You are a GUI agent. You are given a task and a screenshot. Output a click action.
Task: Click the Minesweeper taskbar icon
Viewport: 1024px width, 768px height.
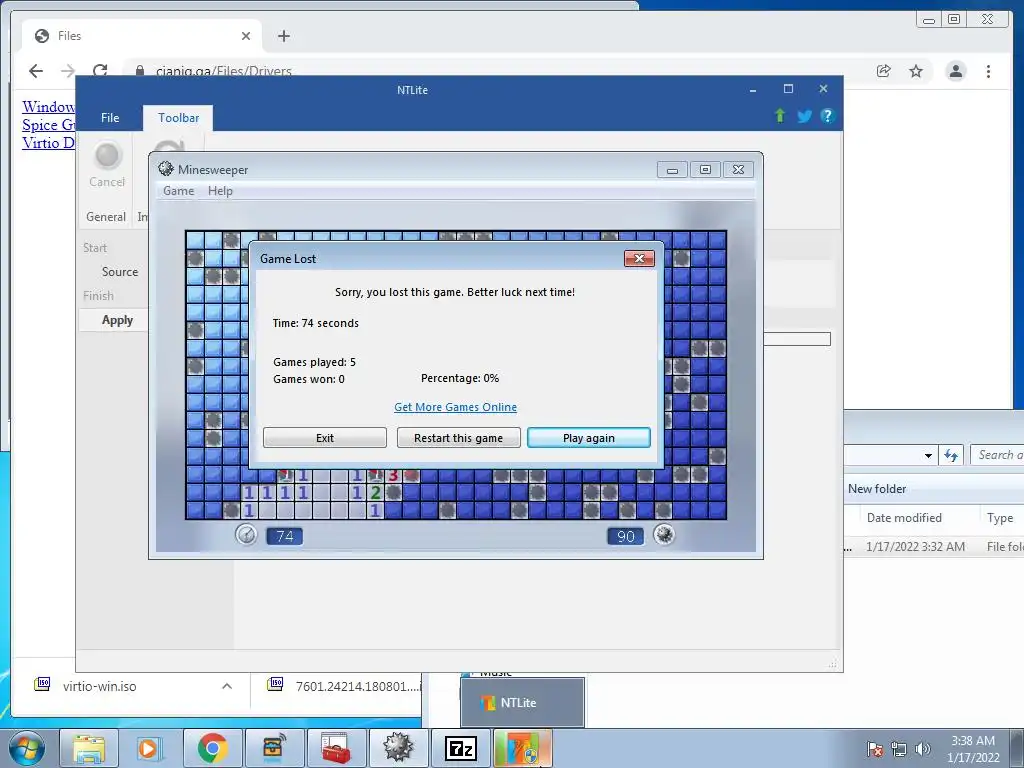click(398, 748)
